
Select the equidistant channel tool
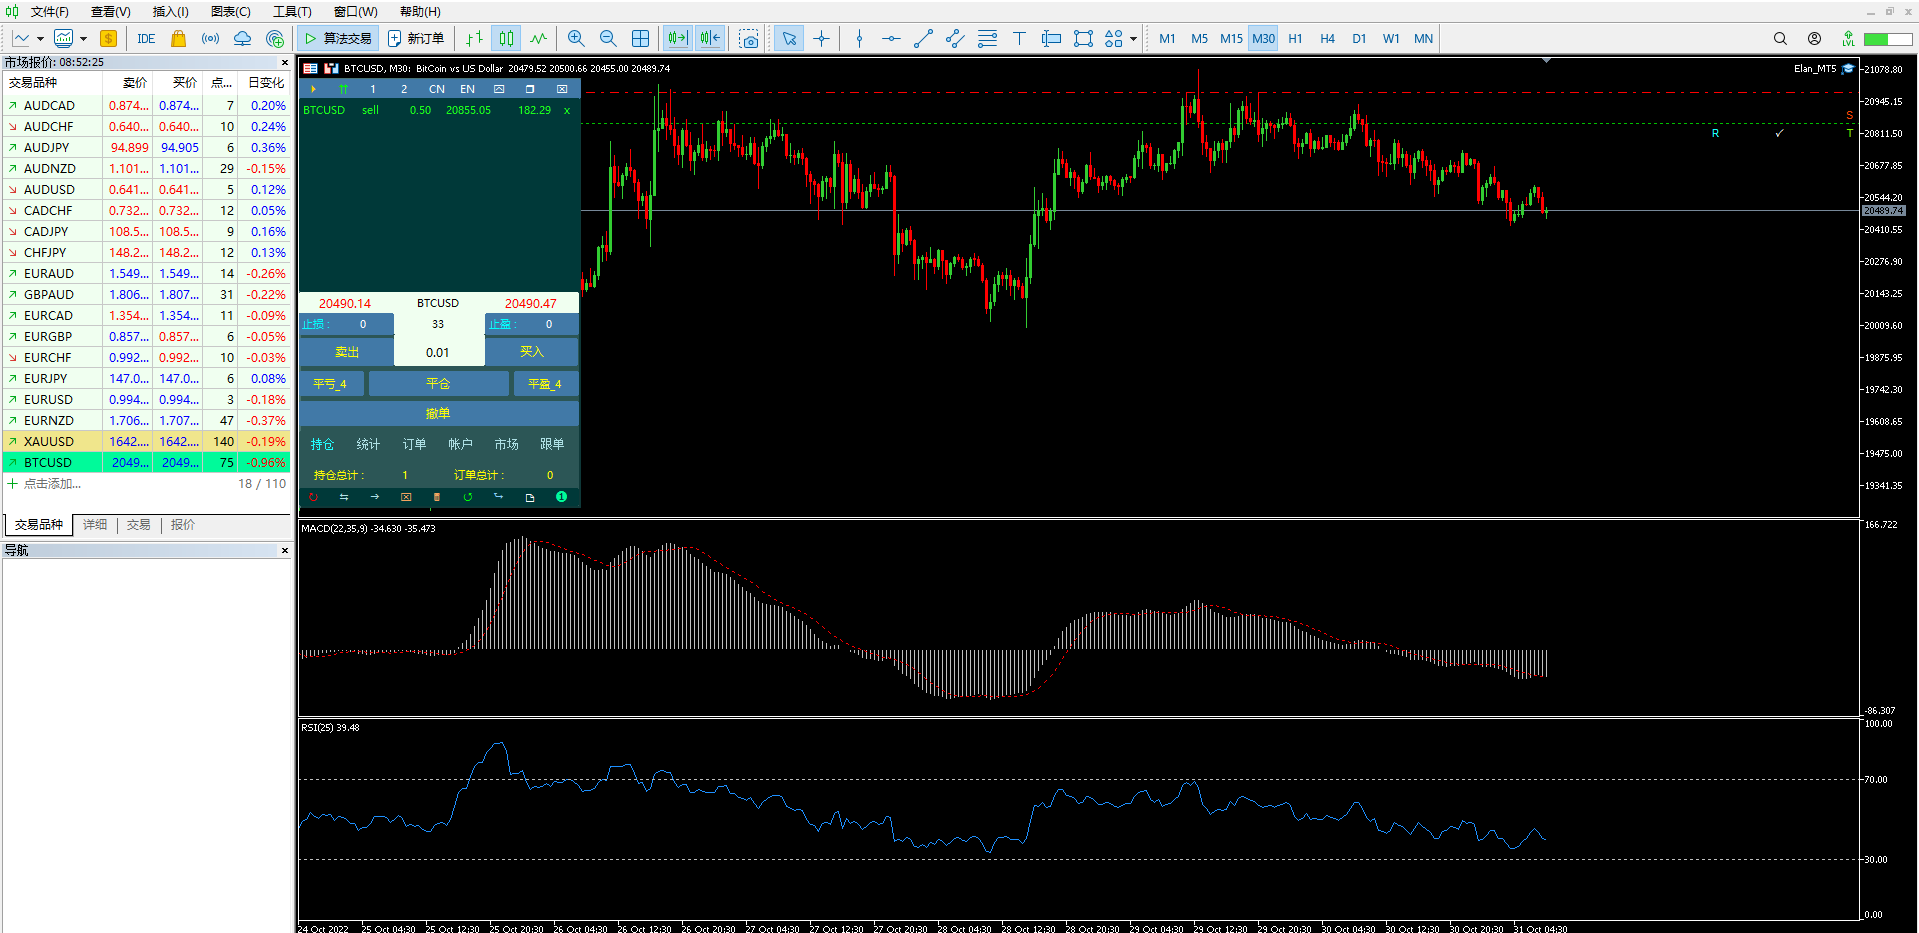(955, 39)
